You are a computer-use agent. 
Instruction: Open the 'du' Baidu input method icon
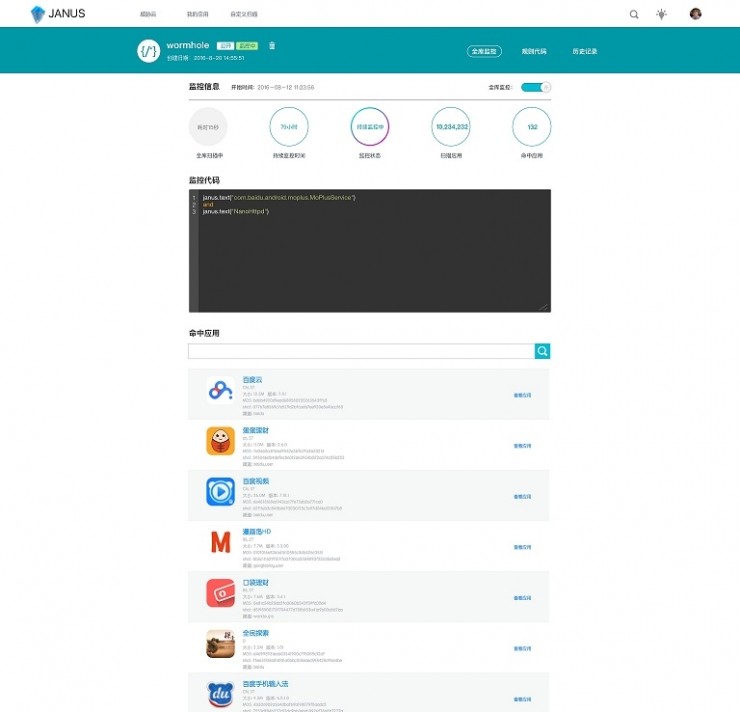pos(220,694)
